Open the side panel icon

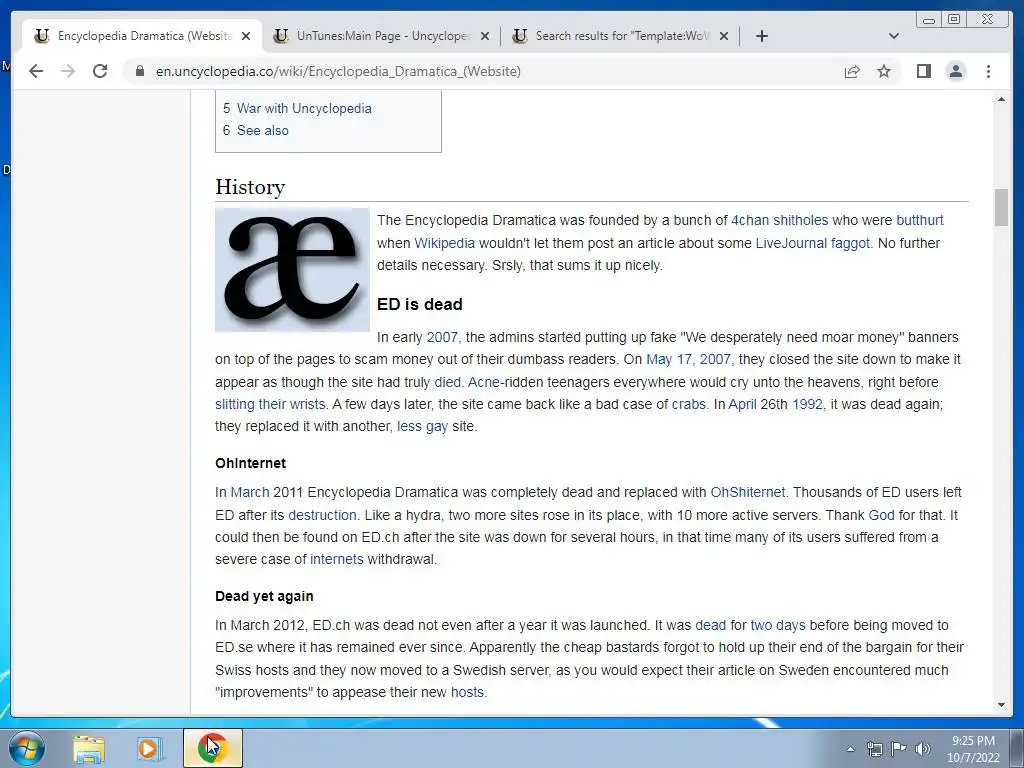point(923,71)
